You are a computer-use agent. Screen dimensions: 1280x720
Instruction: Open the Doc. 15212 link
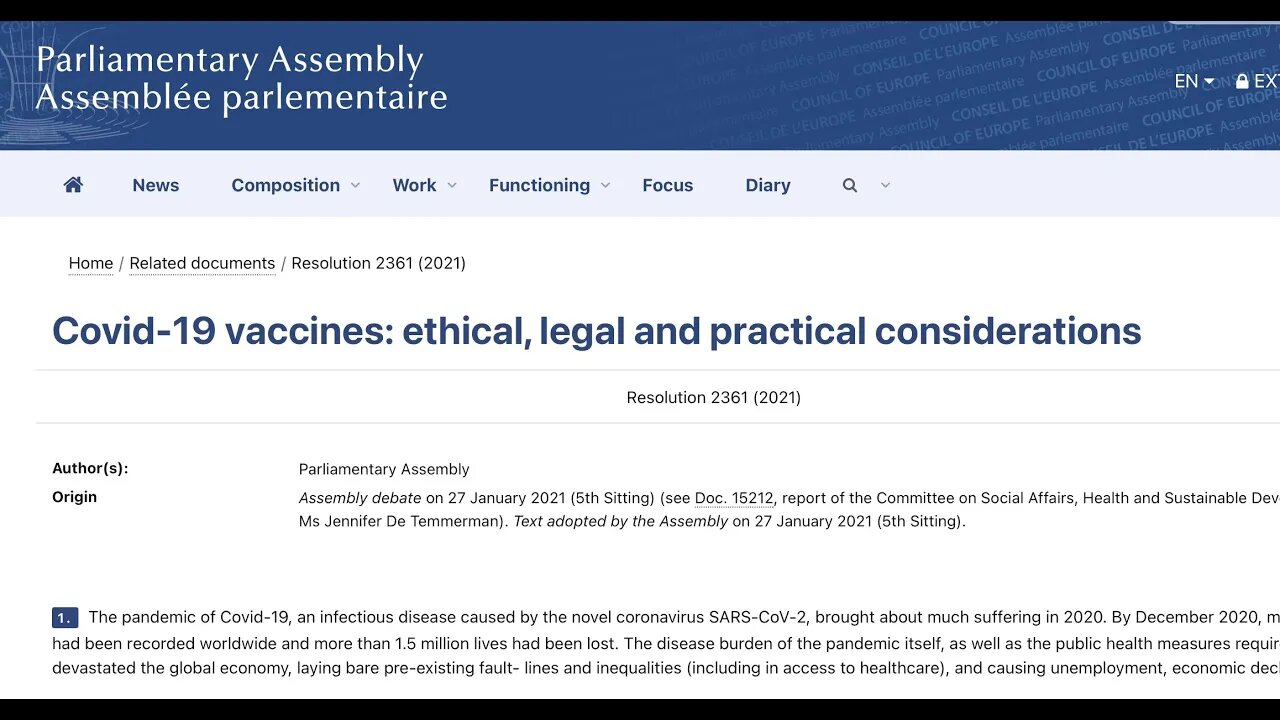click(x=734, y=497)
